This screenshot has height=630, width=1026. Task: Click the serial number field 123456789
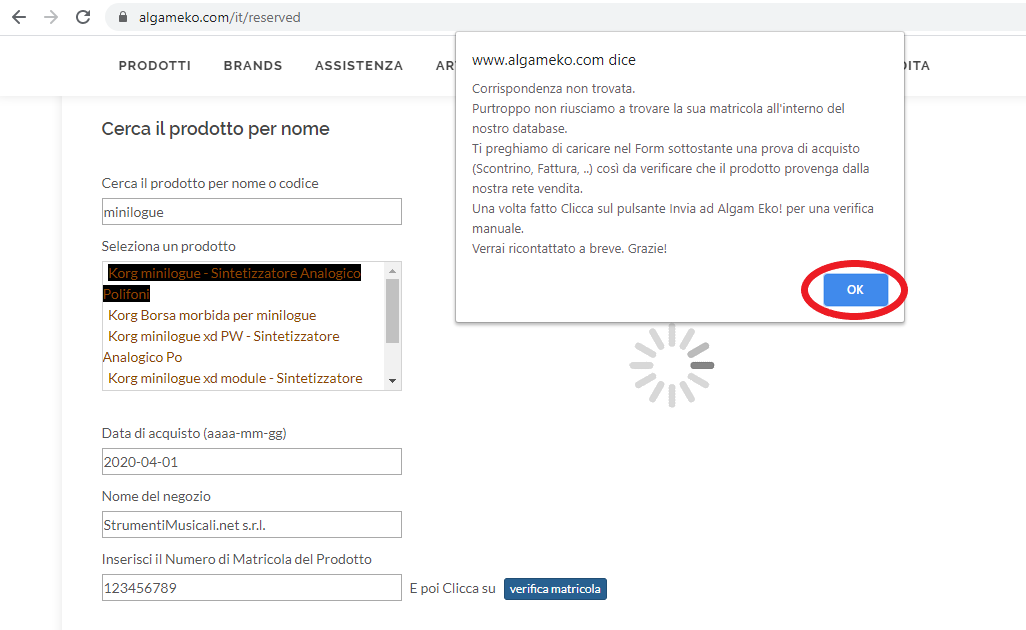pyautogui.click(x=252, y=587)
